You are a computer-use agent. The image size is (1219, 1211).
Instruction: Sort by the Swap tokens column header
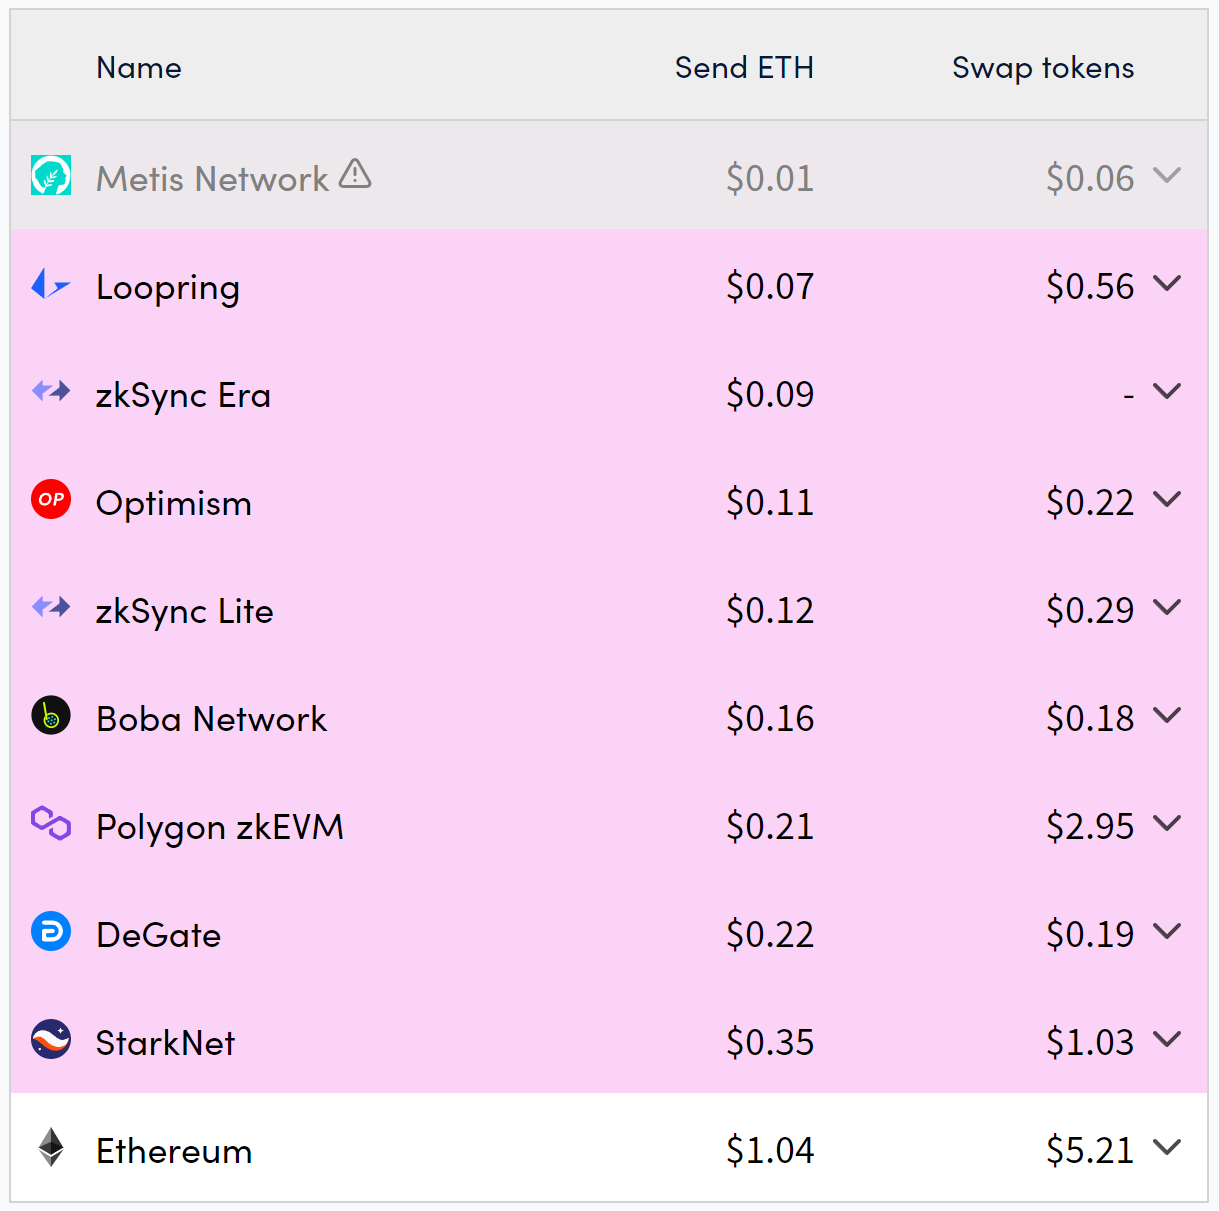pos(1043,68)
